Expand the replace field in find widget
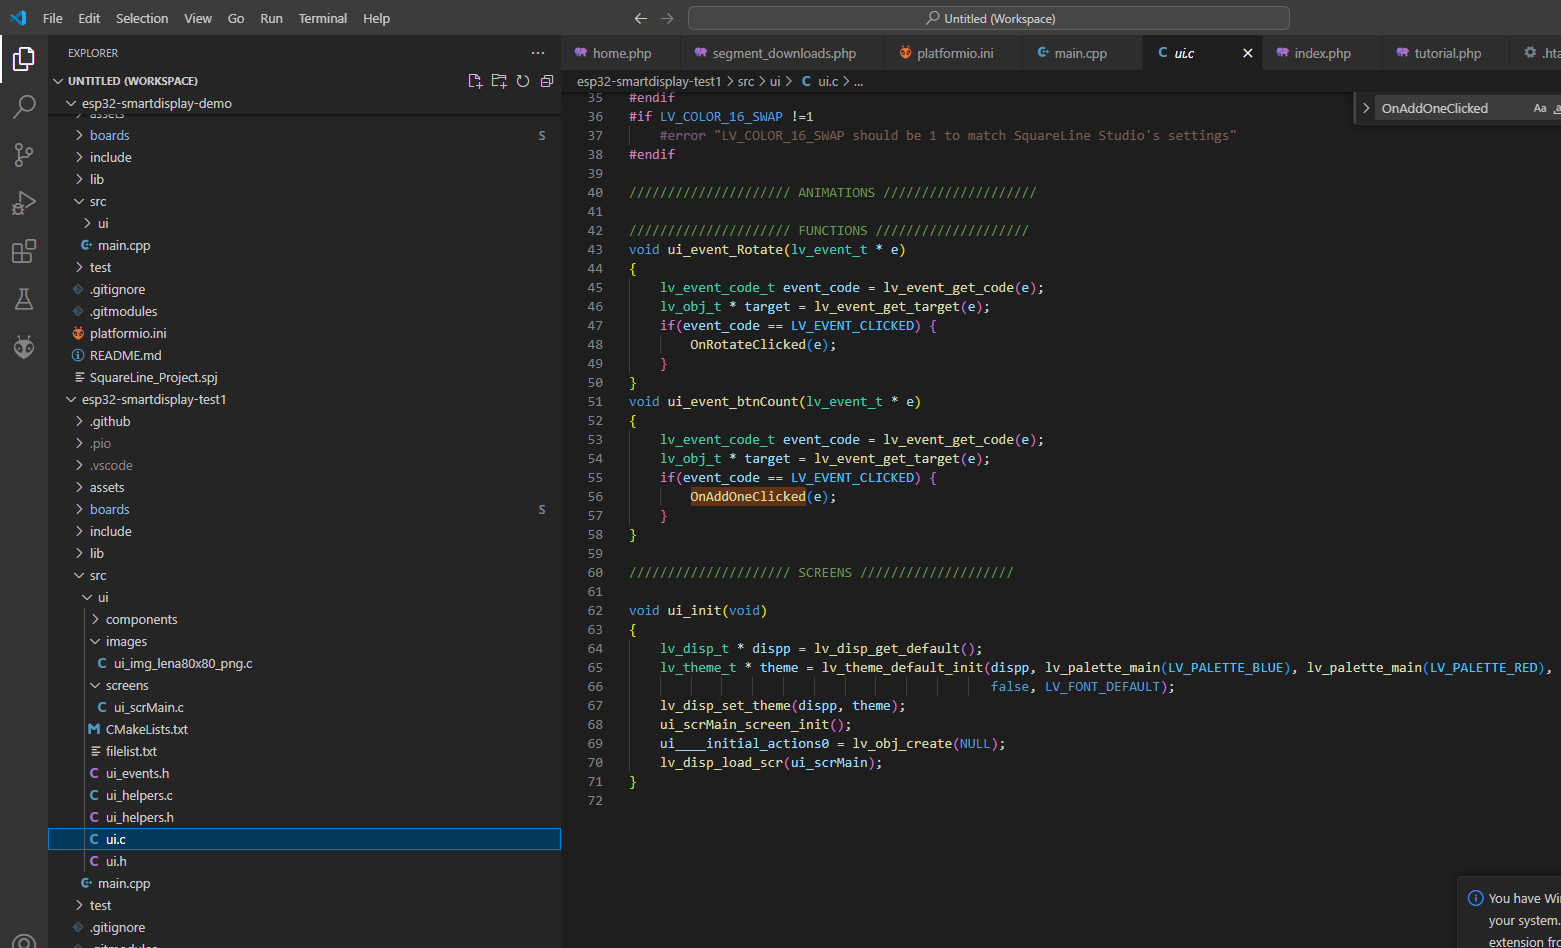Screen dimensions: 1561x948 click(x=1366, y=108)
